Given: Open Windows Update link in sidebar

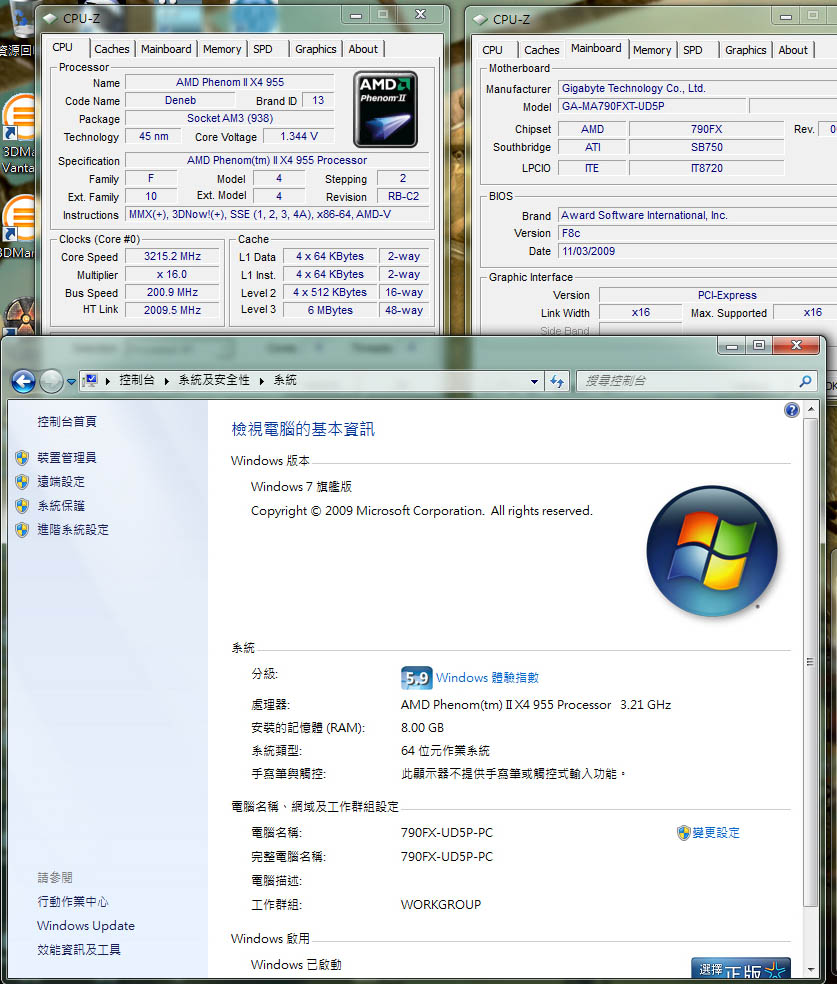Looking at the screenshot, I should coord(86,926).
